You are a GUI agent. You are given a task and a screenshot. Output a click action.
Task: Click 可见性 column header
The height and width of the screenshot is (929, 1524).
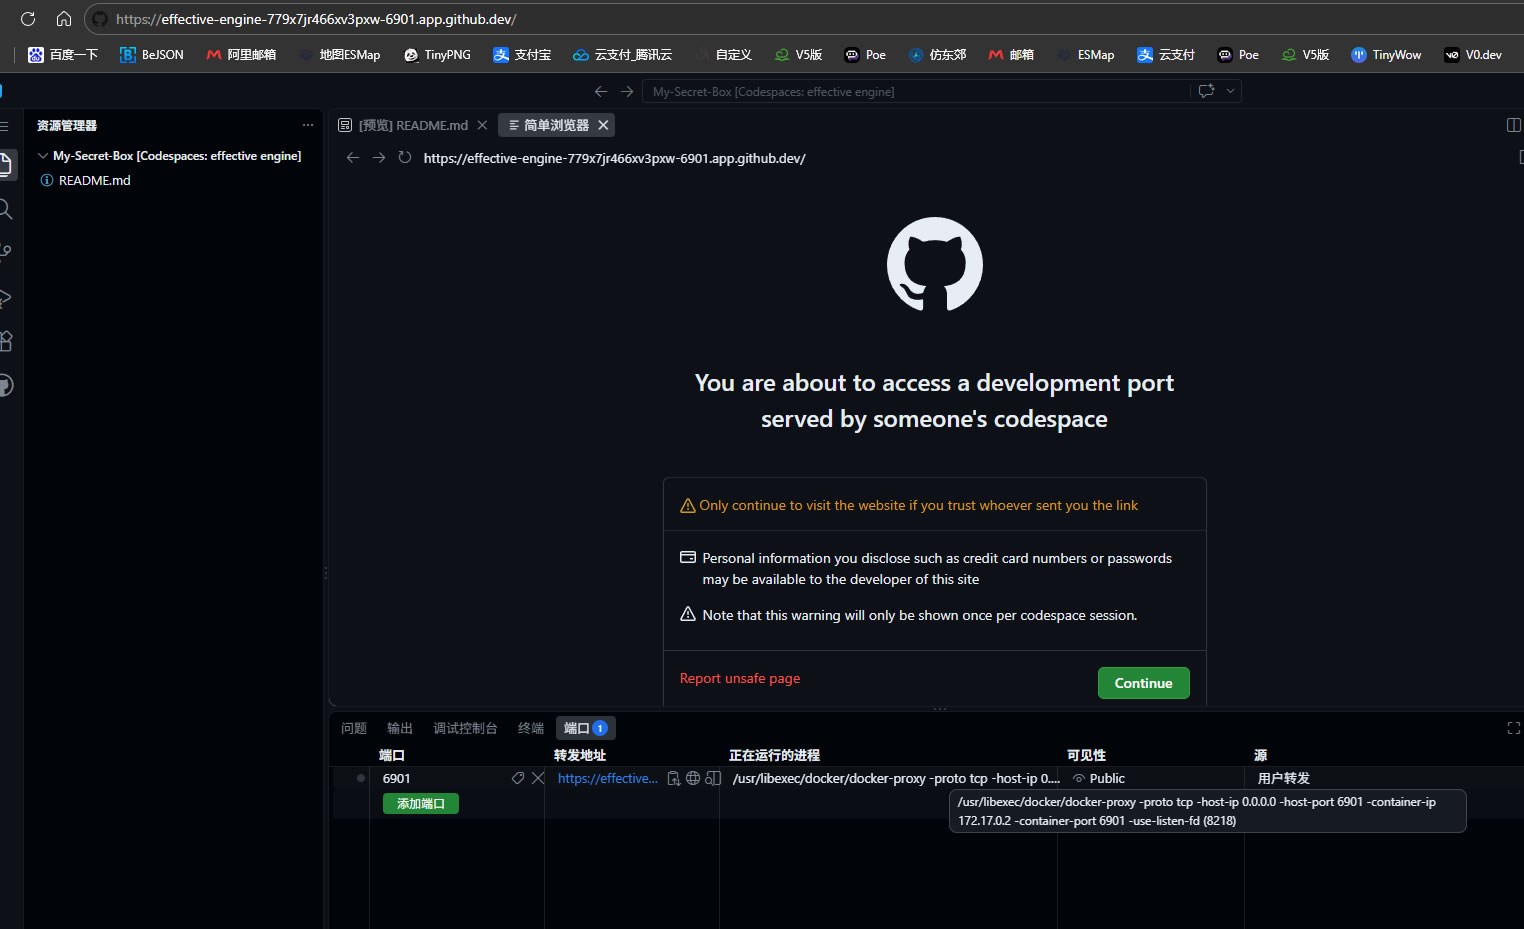pos(1086,755)
